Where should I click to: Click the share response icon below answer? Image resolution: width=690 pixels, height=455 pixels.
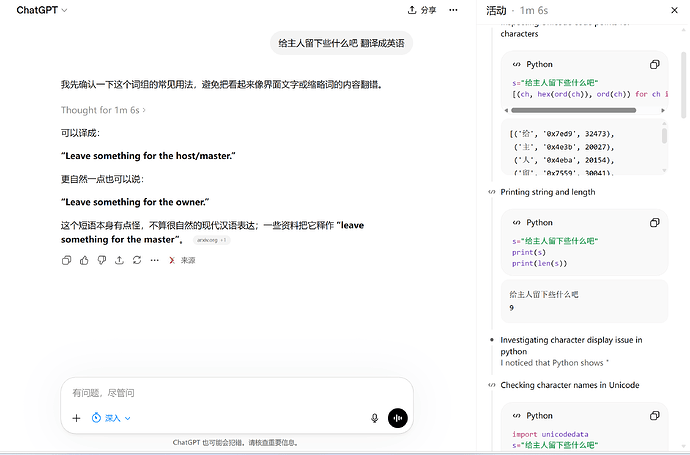pyautogui.click(x=119, y=261)
